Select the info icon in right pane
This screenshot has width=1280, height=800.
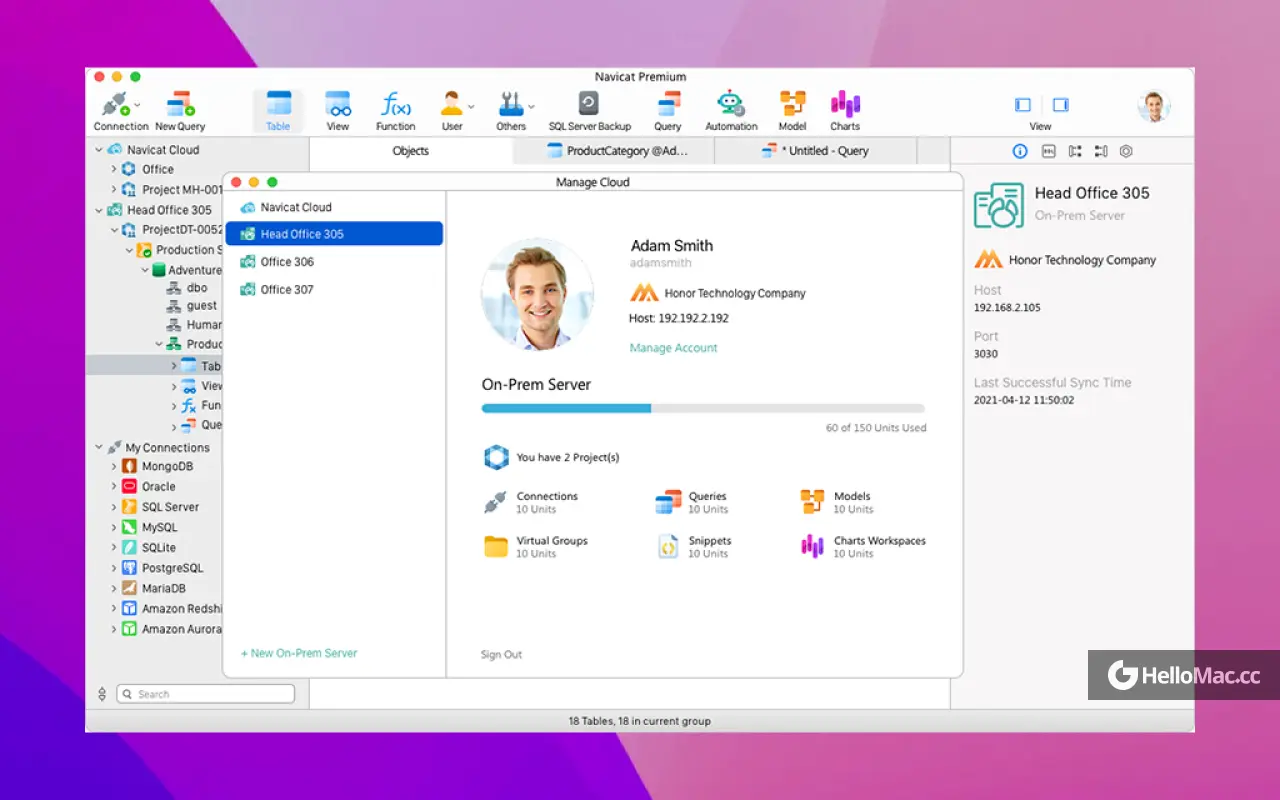point(1020,151)
